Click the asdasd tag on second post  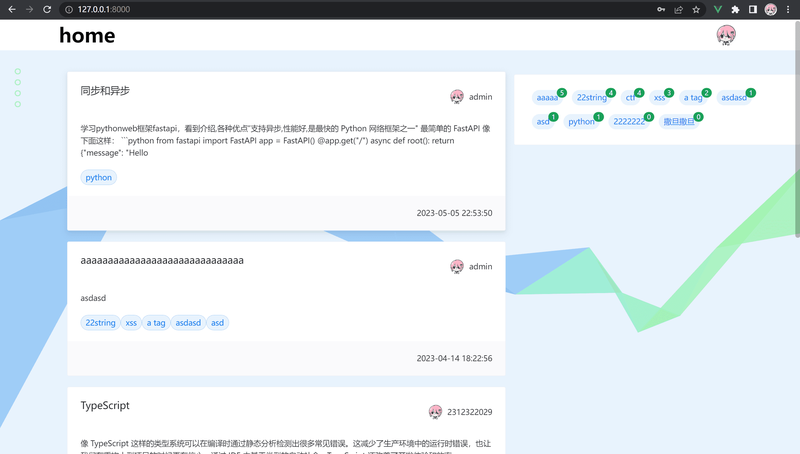(x=188, y=322)
